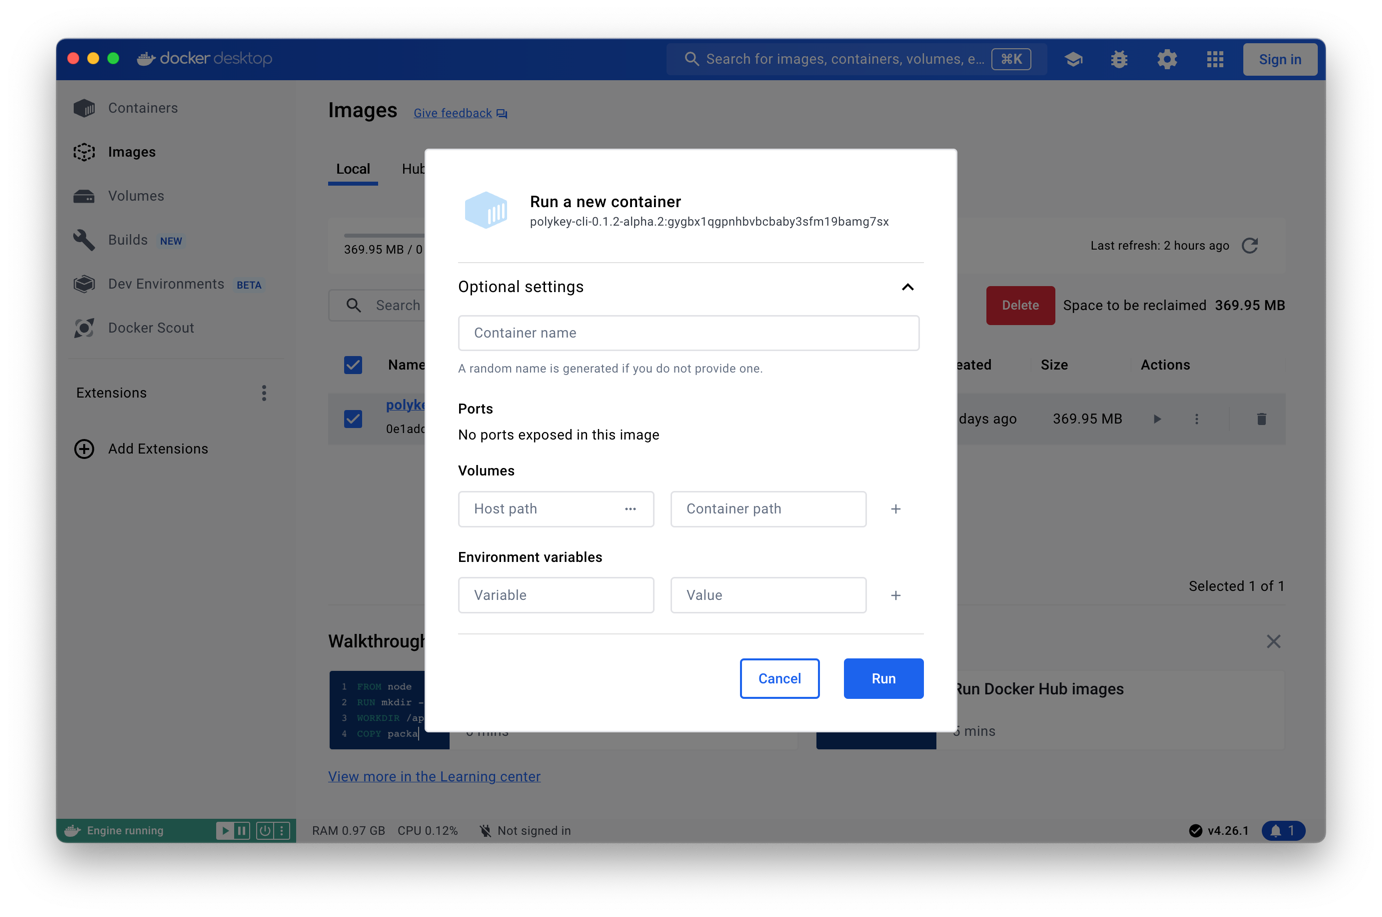Open the extensions grid icon
Image resolution: width=1382 pixels, height=917 pixels.
coord(1215,59)
